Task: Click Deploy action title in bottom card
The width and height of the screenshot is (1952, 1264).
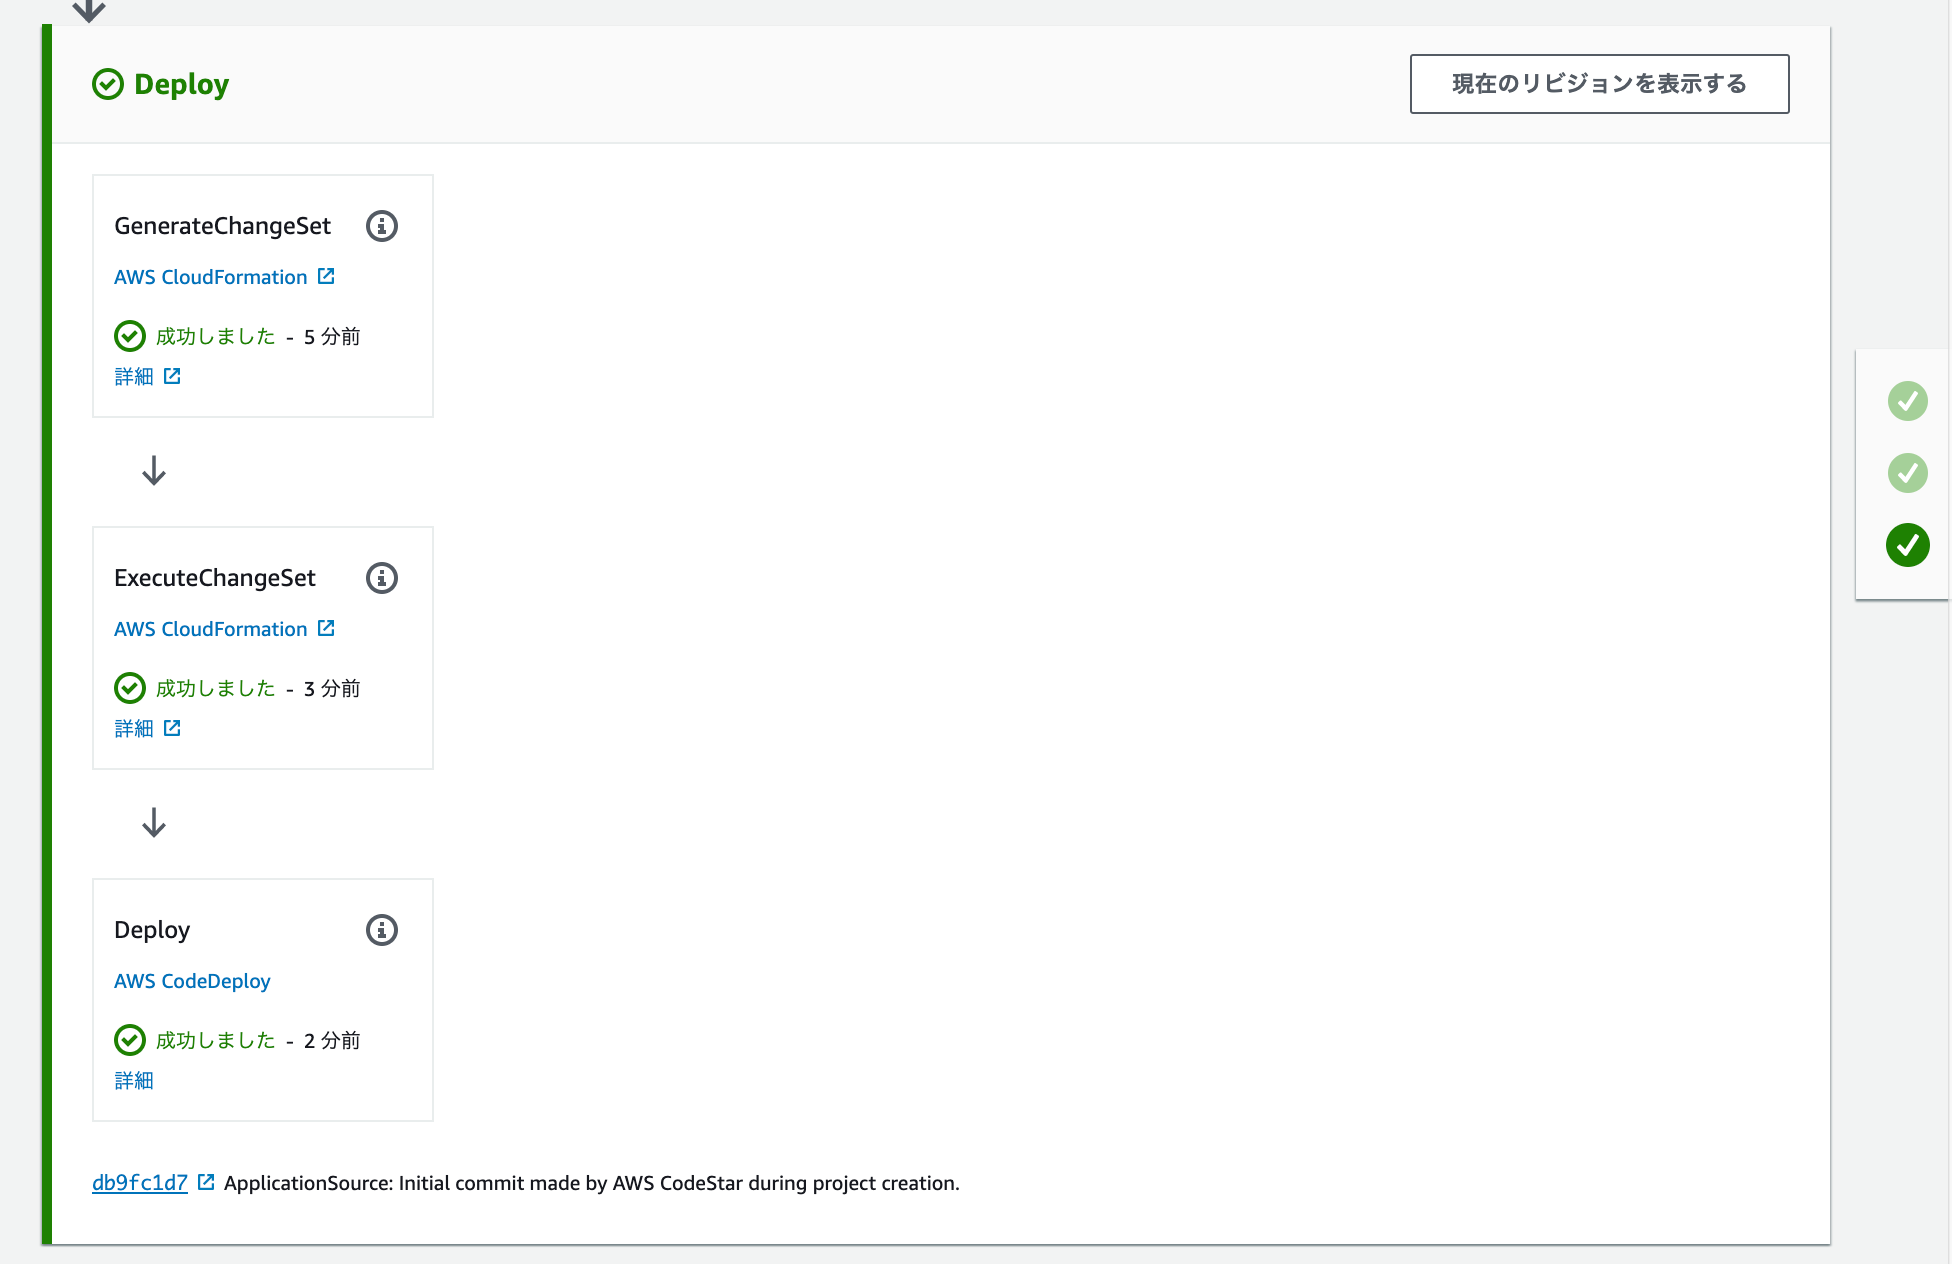Action: pyautogui.click(x=152, y=930)
